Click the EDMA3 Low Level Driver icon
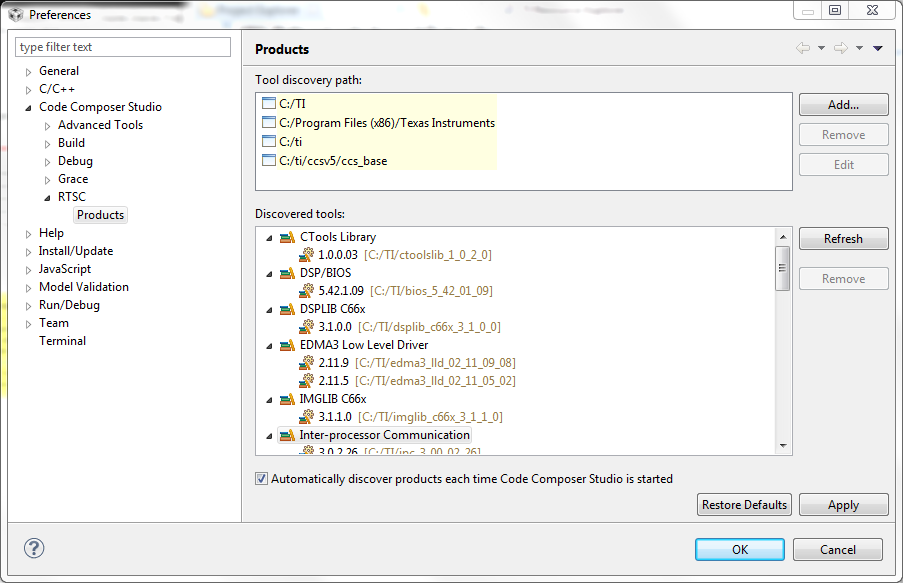Viewport: 903px width, 583px height. pyautogui.click(x=287, y=345)
